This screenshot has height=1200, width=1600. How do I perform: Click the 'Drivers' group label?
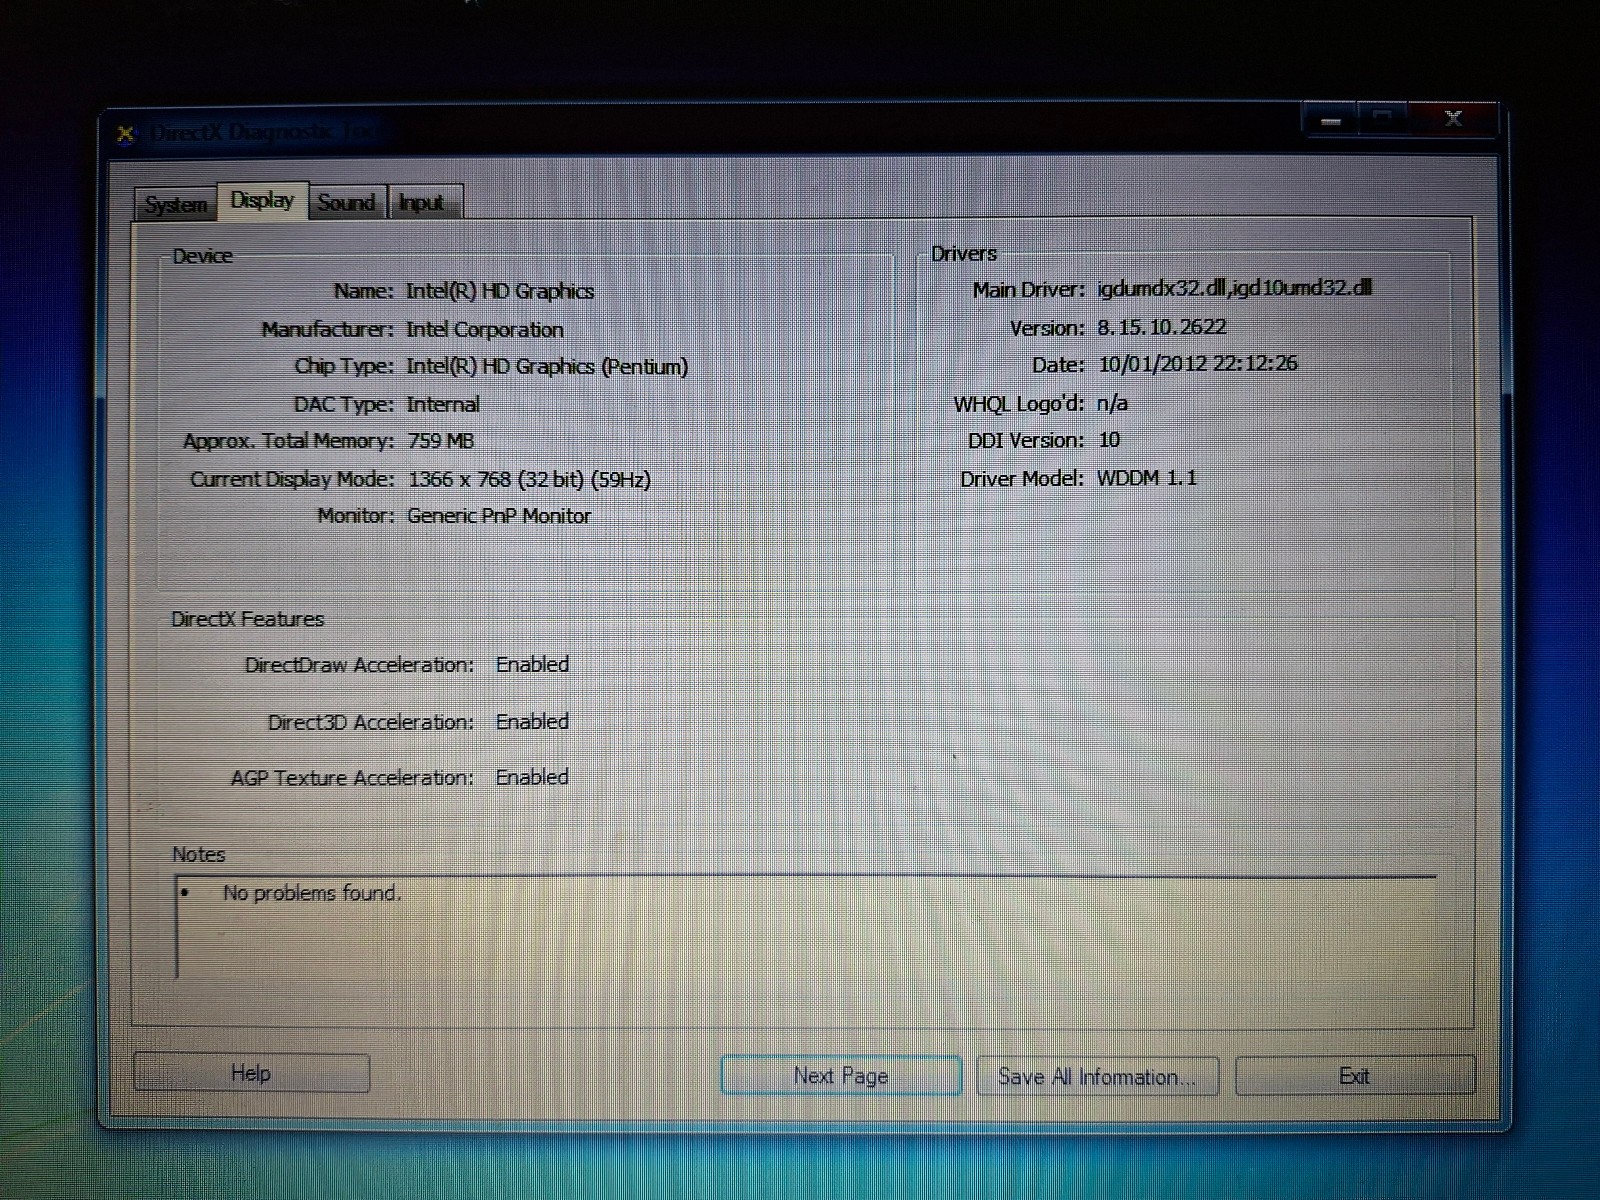(x=964, y=254)
